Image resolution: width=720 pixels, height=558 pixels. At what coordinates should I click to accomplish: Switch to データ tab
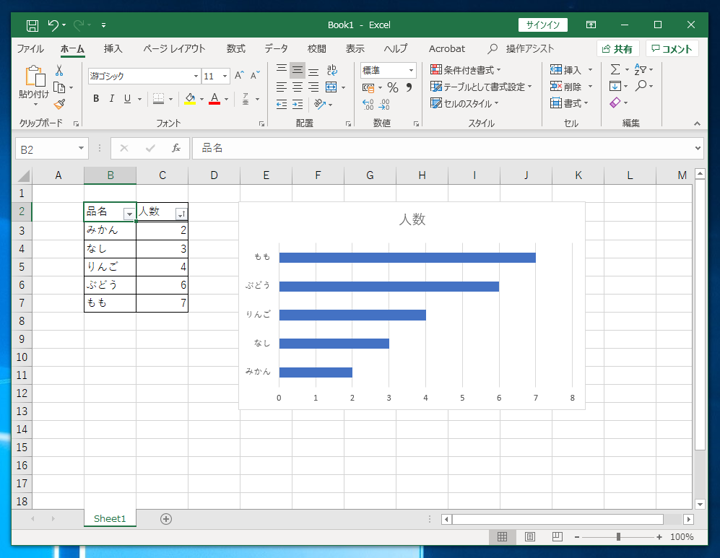click(x=276, y=49)
